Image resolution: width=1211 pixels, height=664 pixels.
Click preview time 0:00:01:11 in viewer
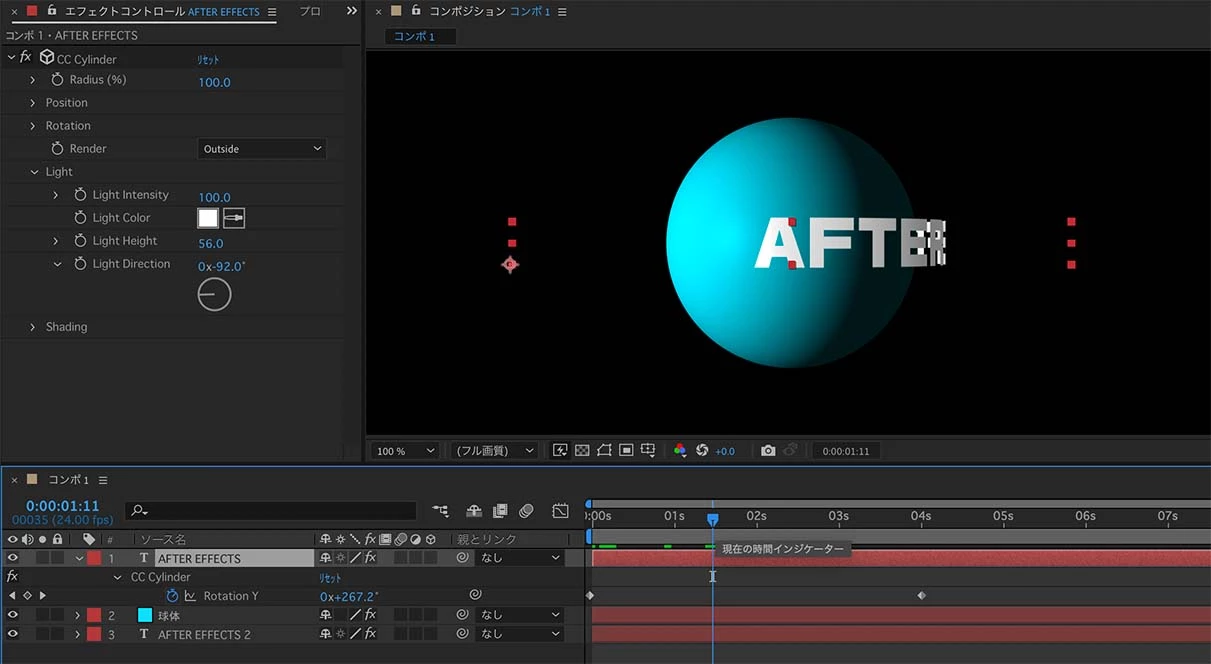846,452
